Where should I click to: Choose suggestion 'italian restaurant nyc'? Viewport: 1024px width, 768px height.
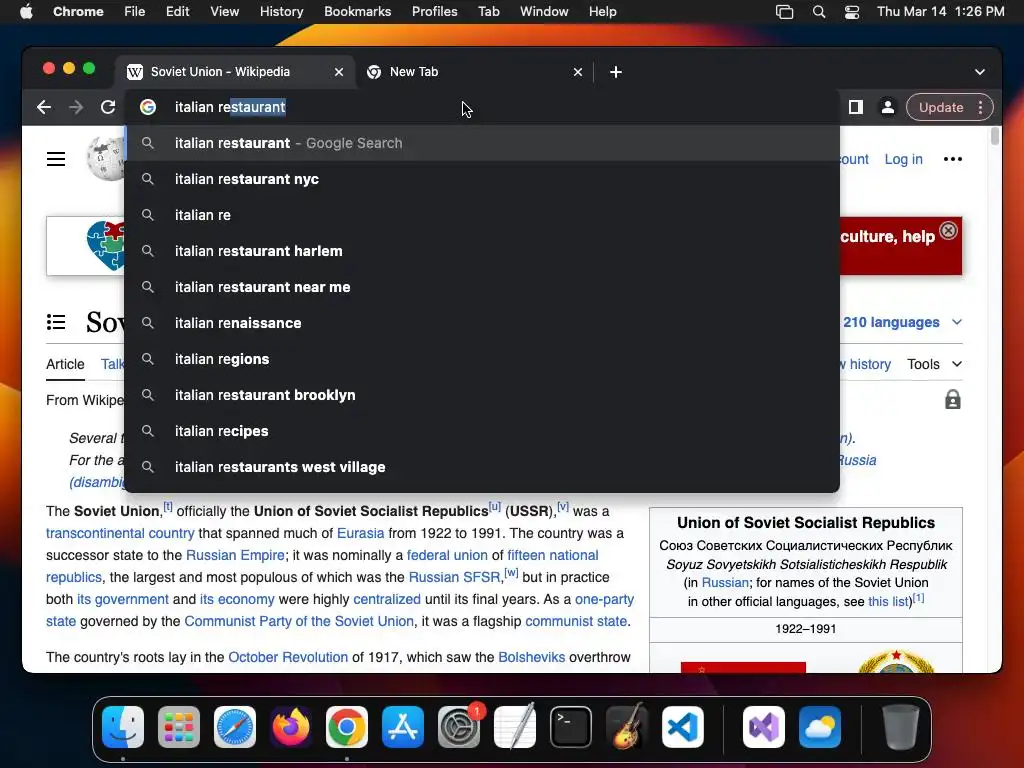coord(482,179)
